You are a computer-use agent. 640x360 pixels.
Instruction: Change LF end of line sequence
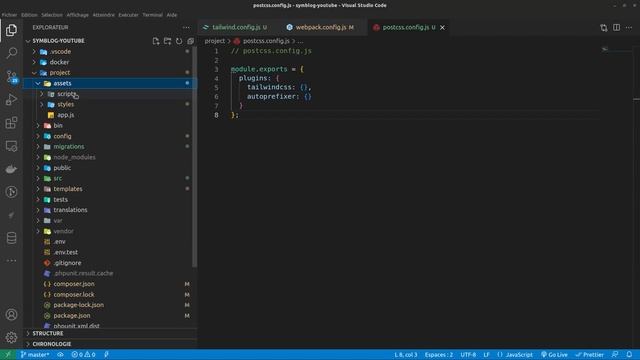point(487,355)
